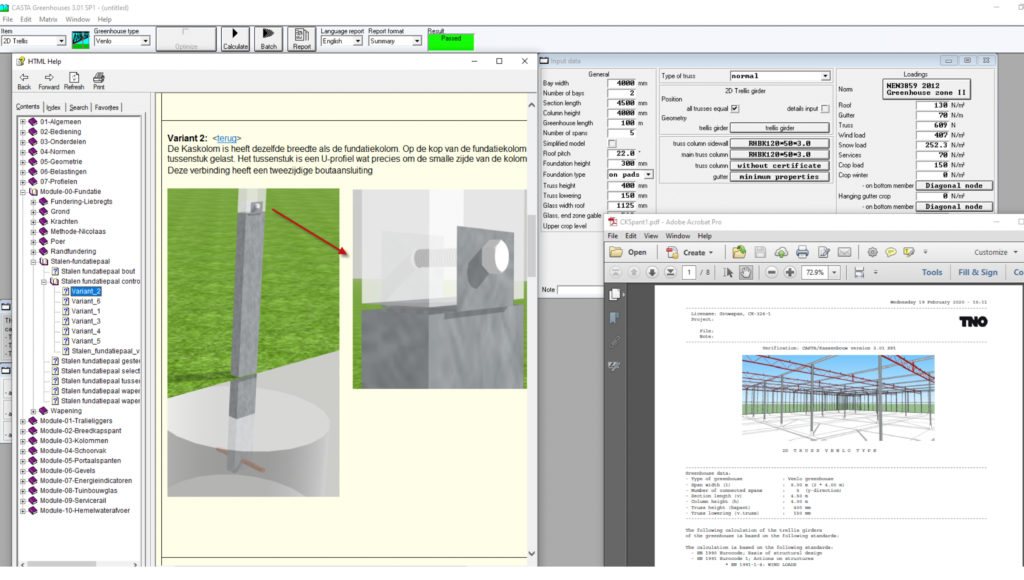Viewport: 1024px width, 580px height.
Task: Toggle the 'all trusses equal' checkbox
Action: click(x=735, y=108)
